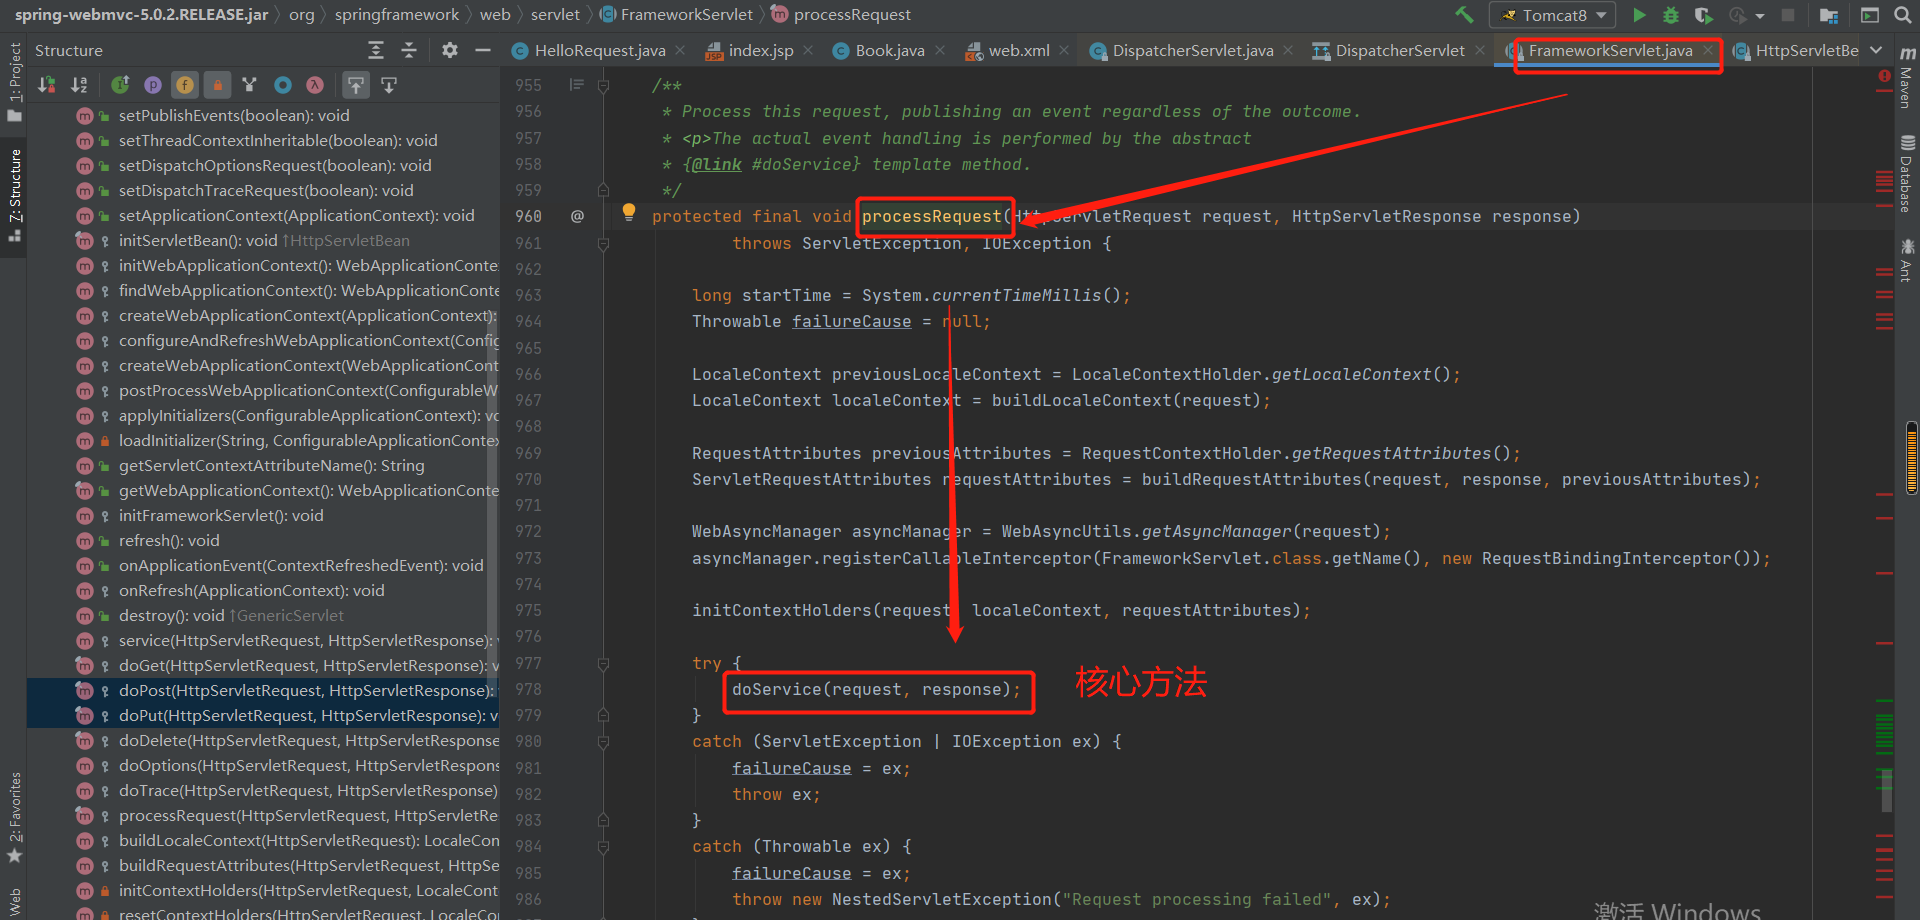Click the light bulb intention icon
Screen dimensions: 1920x920
pyautogui.click(x=629, y=212)
